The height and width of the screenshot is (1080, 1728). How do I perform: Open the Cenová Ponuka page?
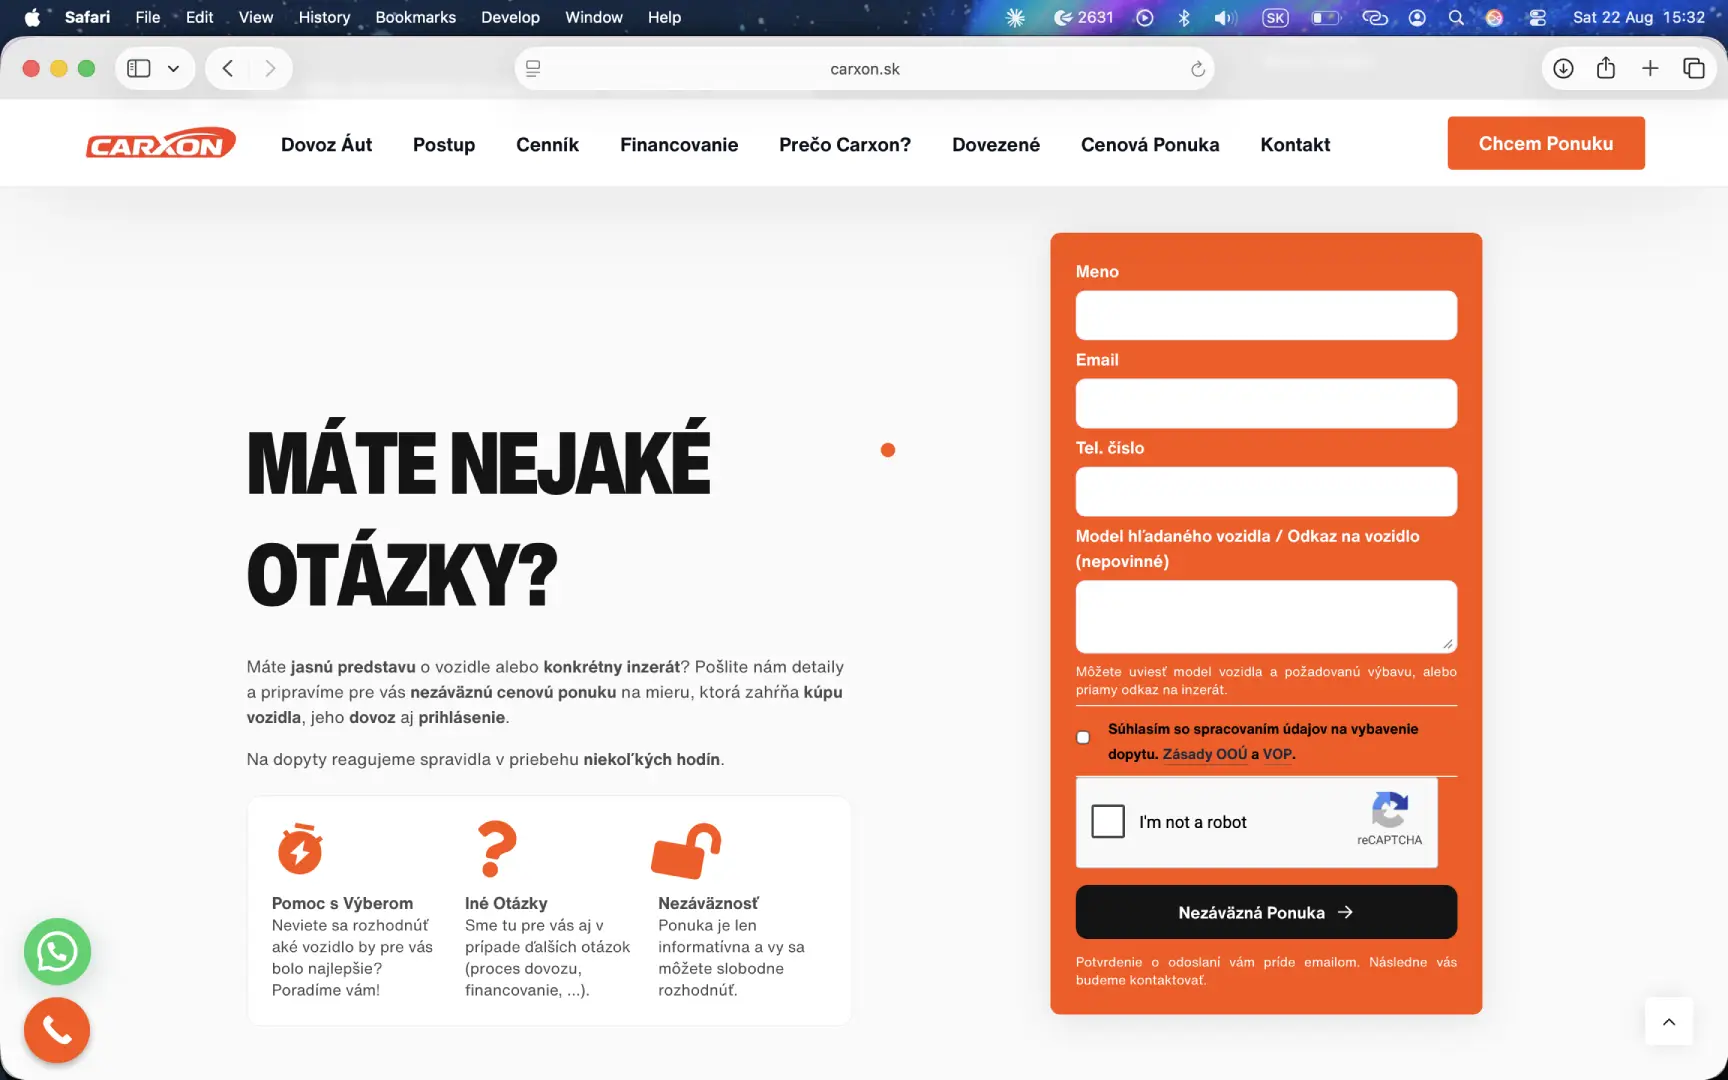click(1150, 144)
